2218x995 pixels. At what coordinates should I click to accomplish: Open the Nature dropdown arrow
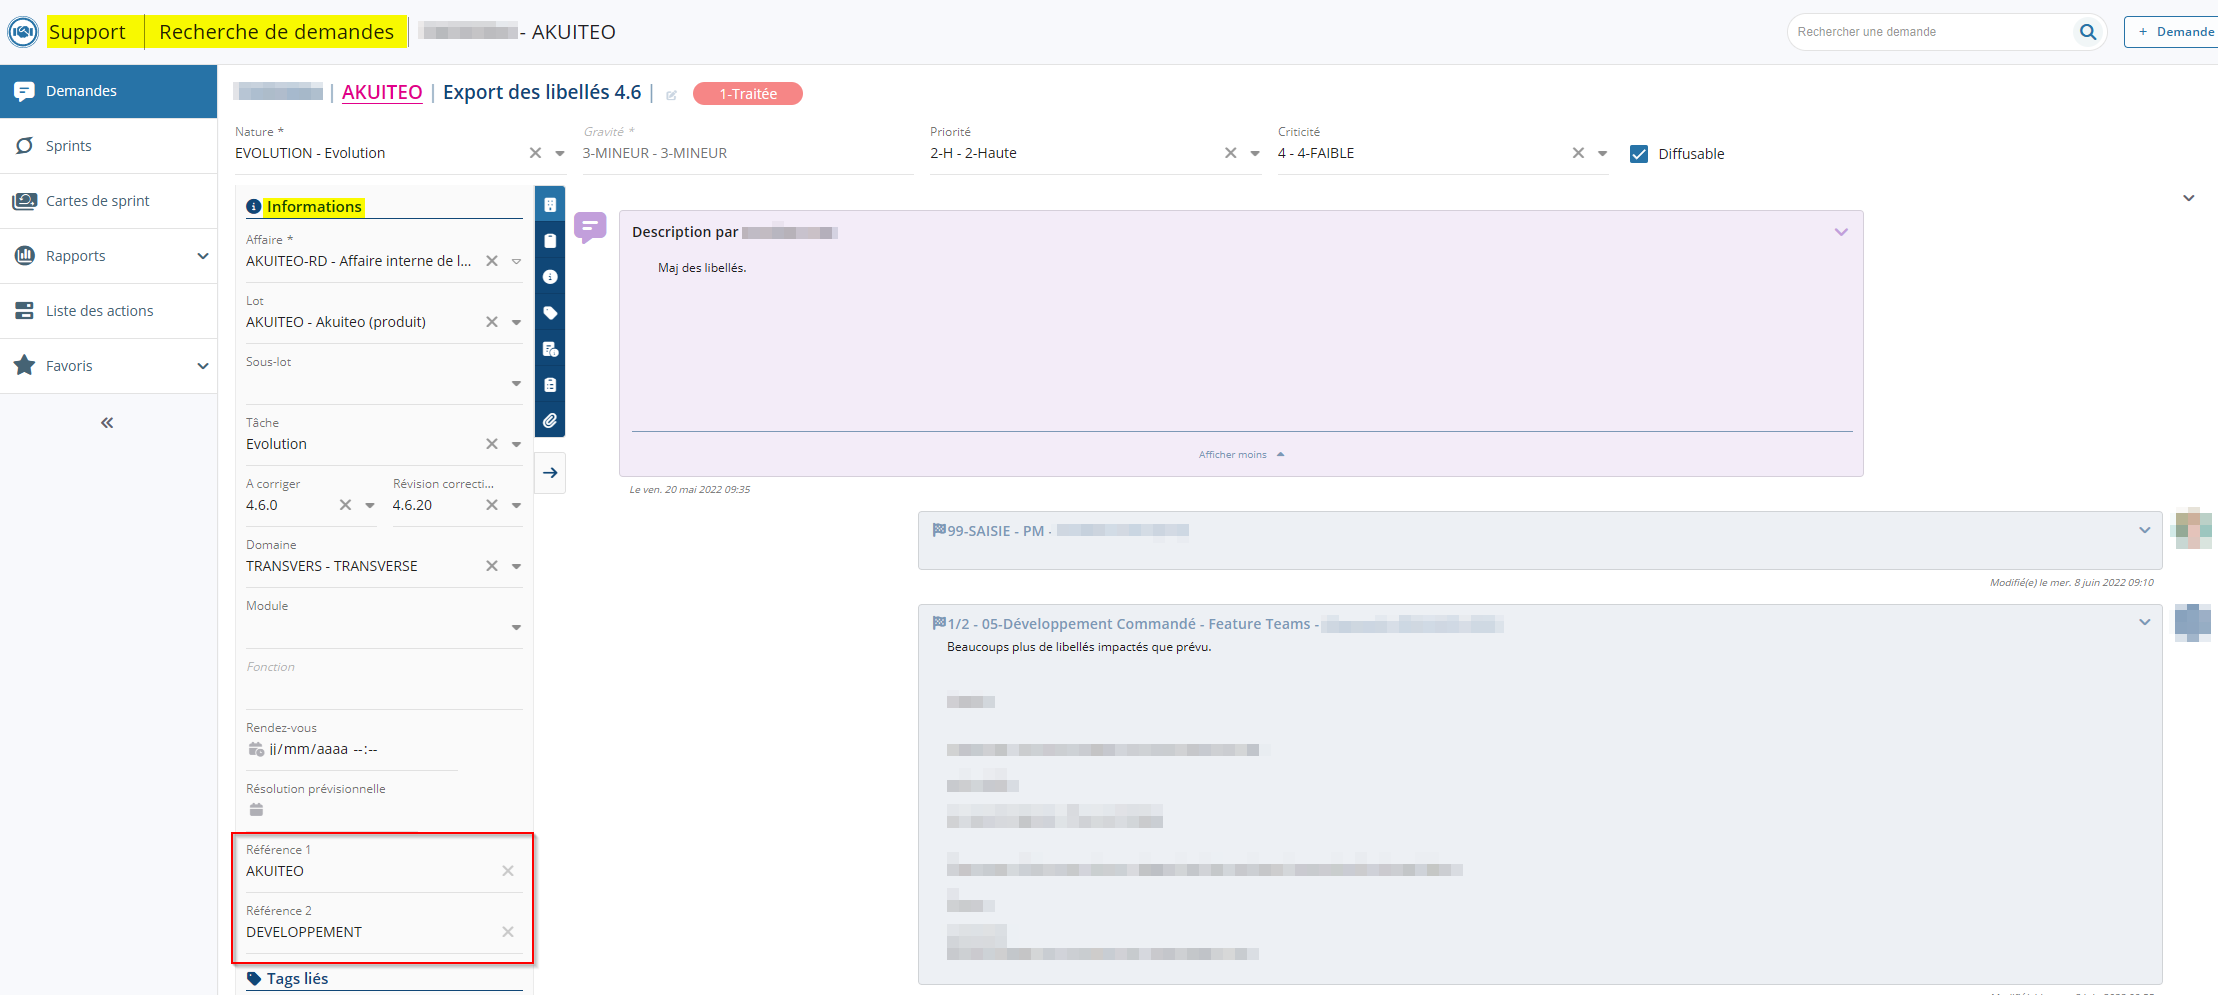[560, 154]
